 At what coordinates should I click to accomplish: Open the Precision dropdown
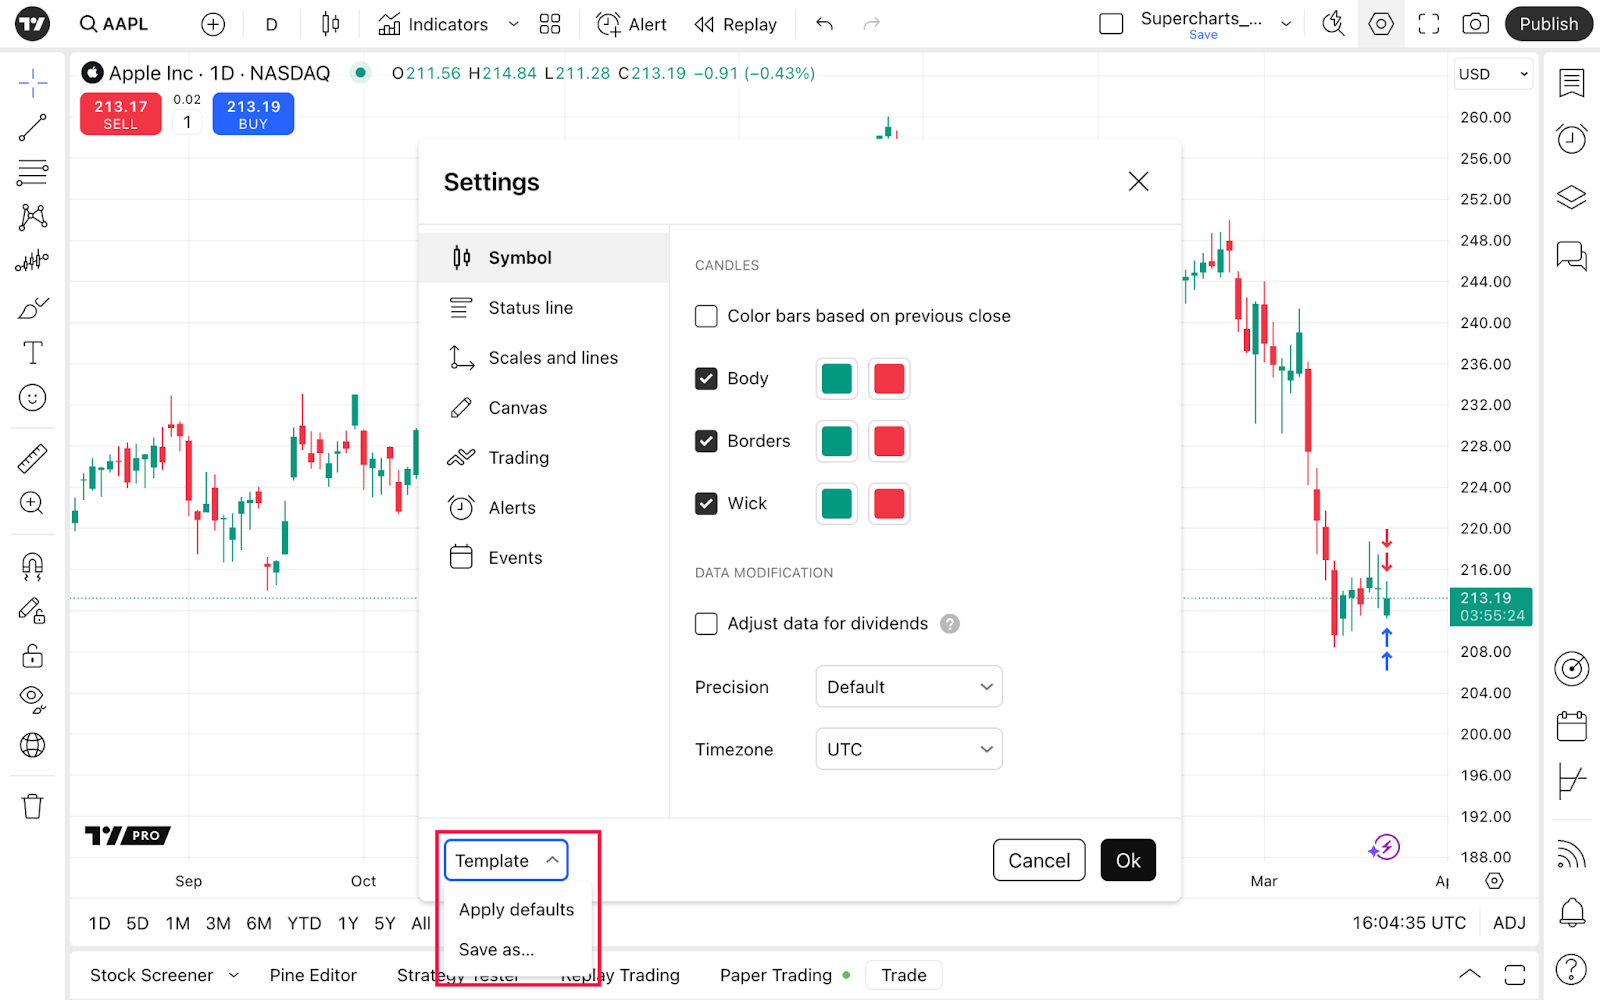coord(909,687)
